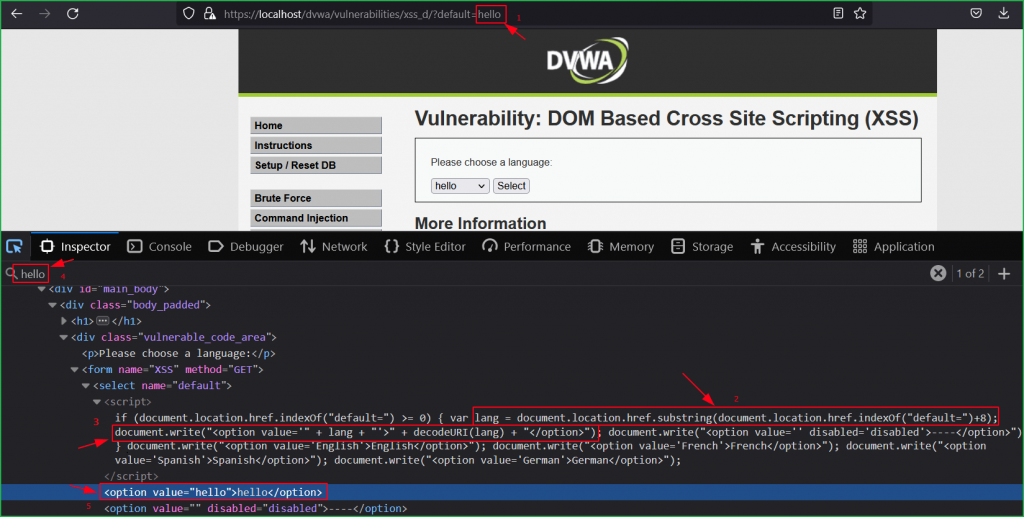Open the Memory tab
Viewport: 1024px width, 517px height.
click(620, 246)
